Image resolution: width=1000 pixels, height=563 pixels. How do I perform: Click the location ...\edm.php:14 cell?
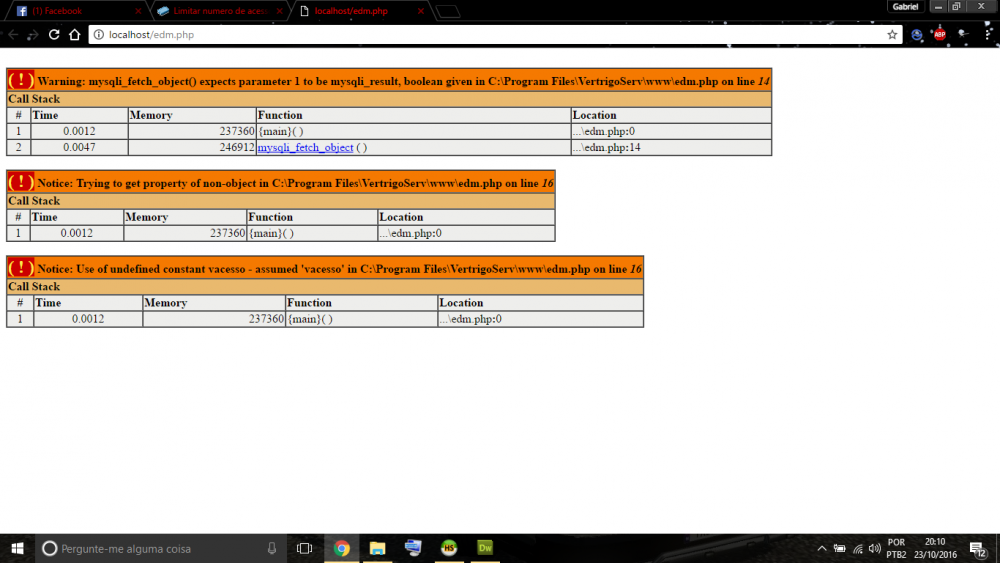click(x=671, y=147)
